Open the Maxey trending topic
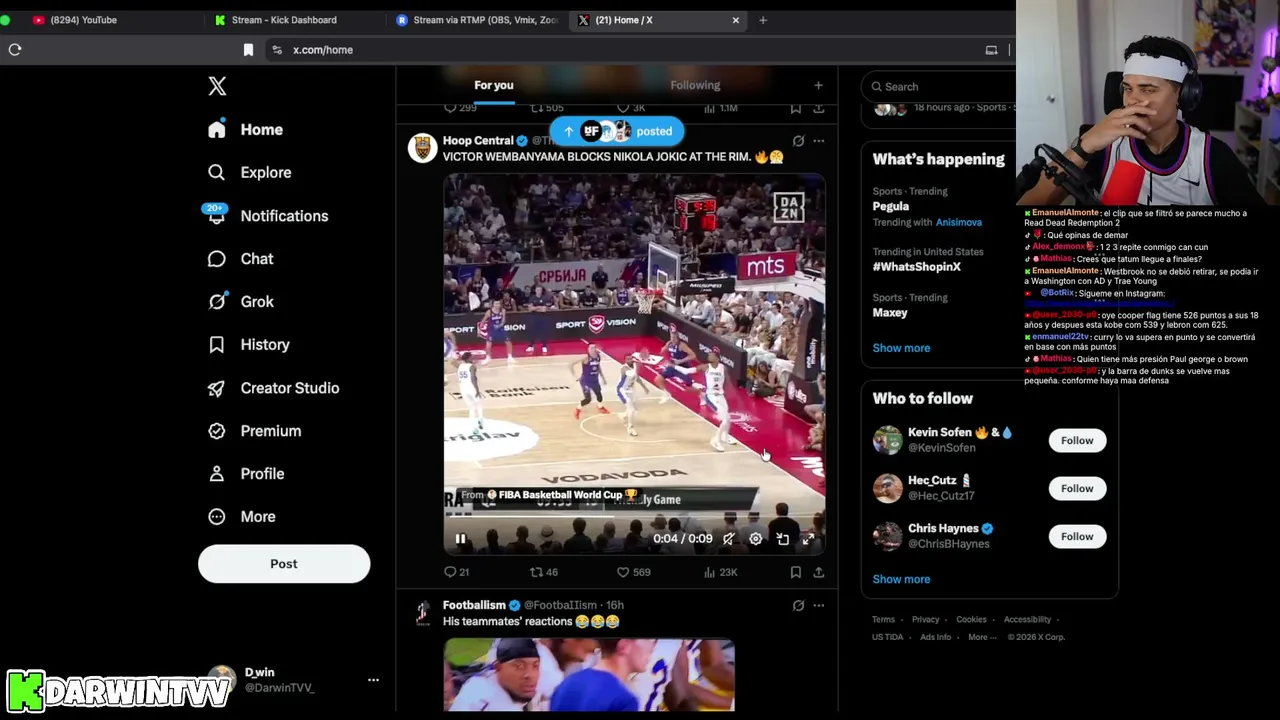This screenshot has height=720, width=1280. [x=890, y=313]
